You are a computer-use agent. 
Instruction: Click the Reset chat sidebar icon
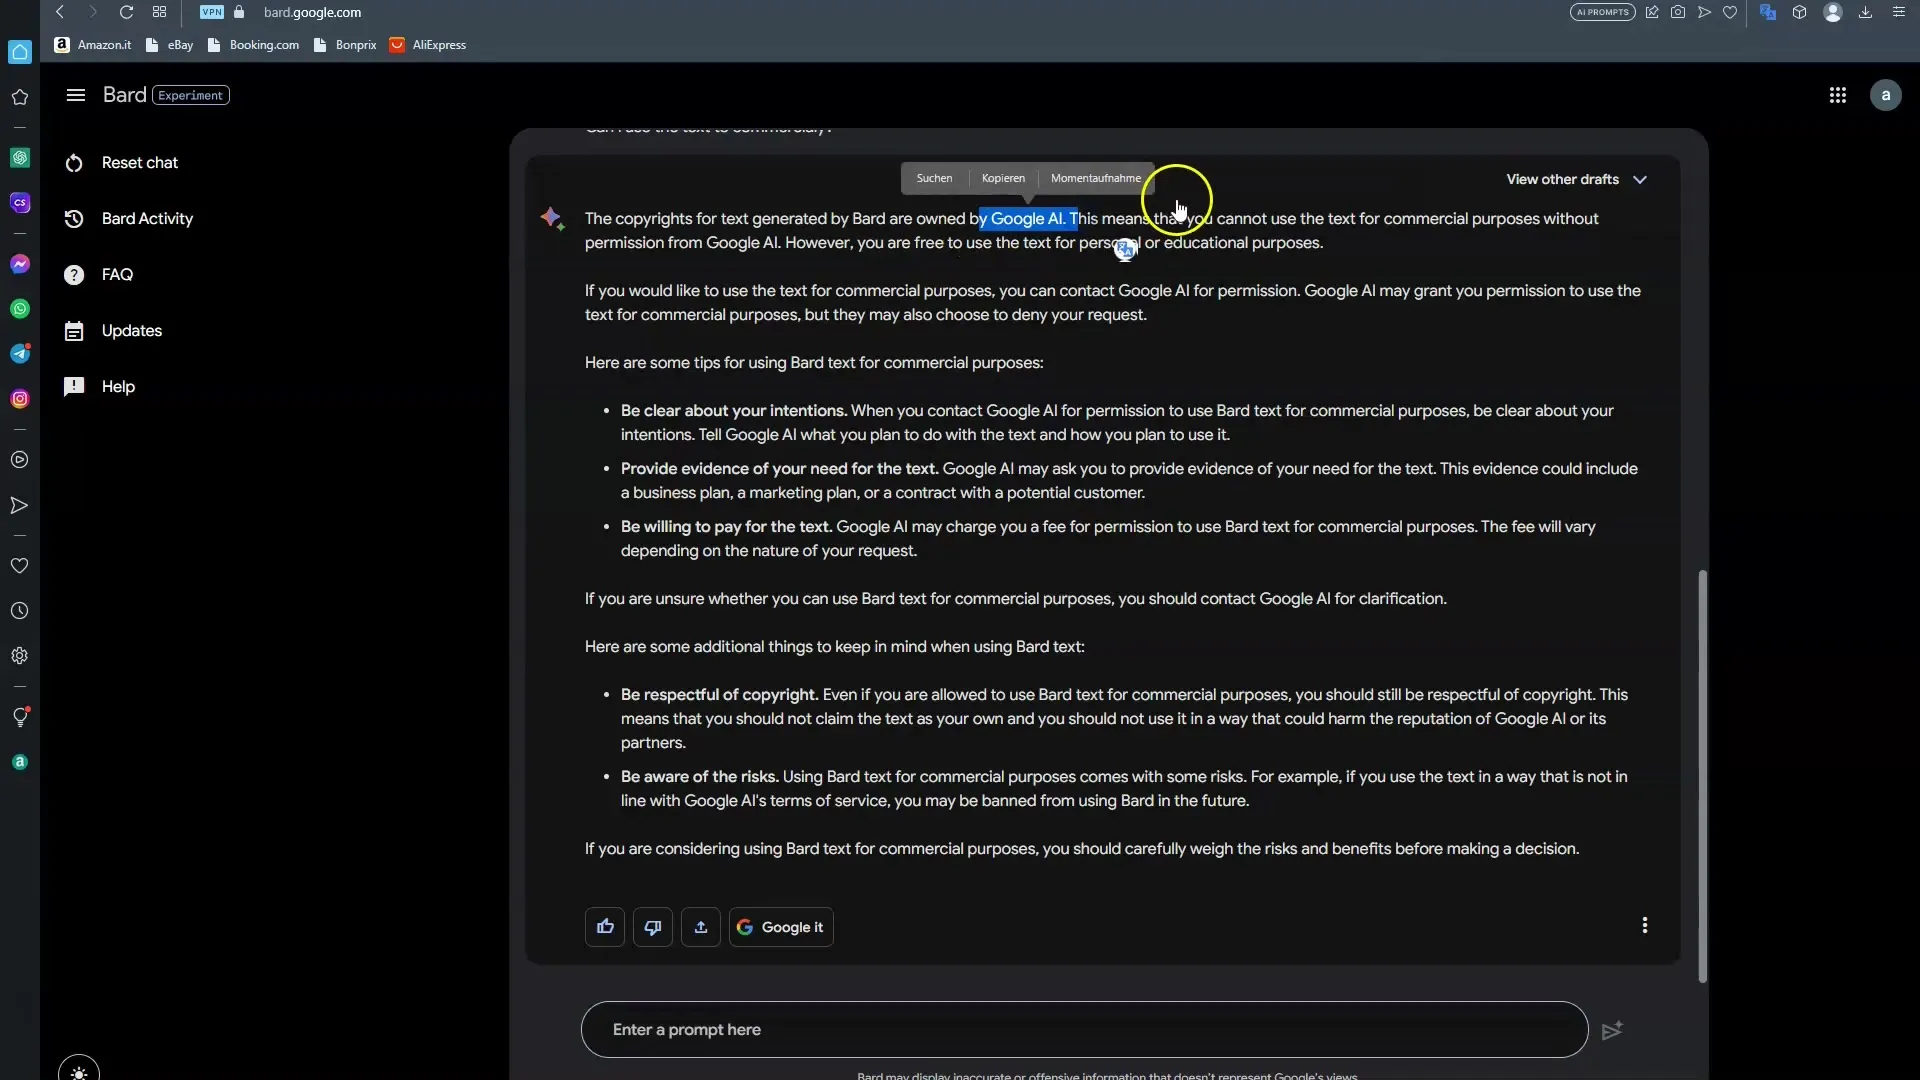coord(73,161)
